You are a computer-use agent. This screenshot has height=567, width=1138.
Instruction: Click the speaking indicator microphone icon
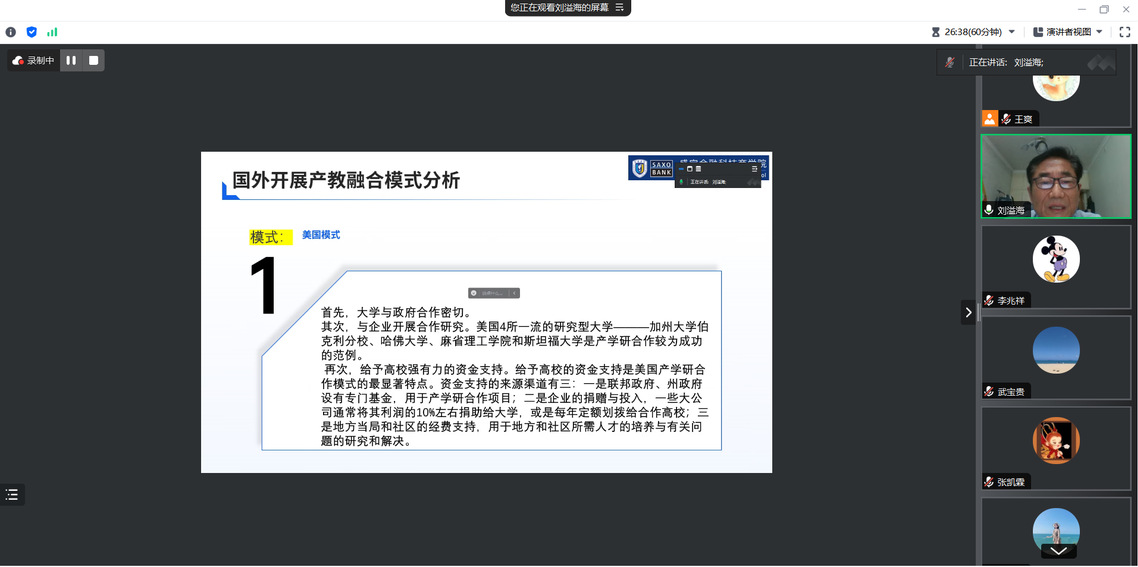point(950,62)
